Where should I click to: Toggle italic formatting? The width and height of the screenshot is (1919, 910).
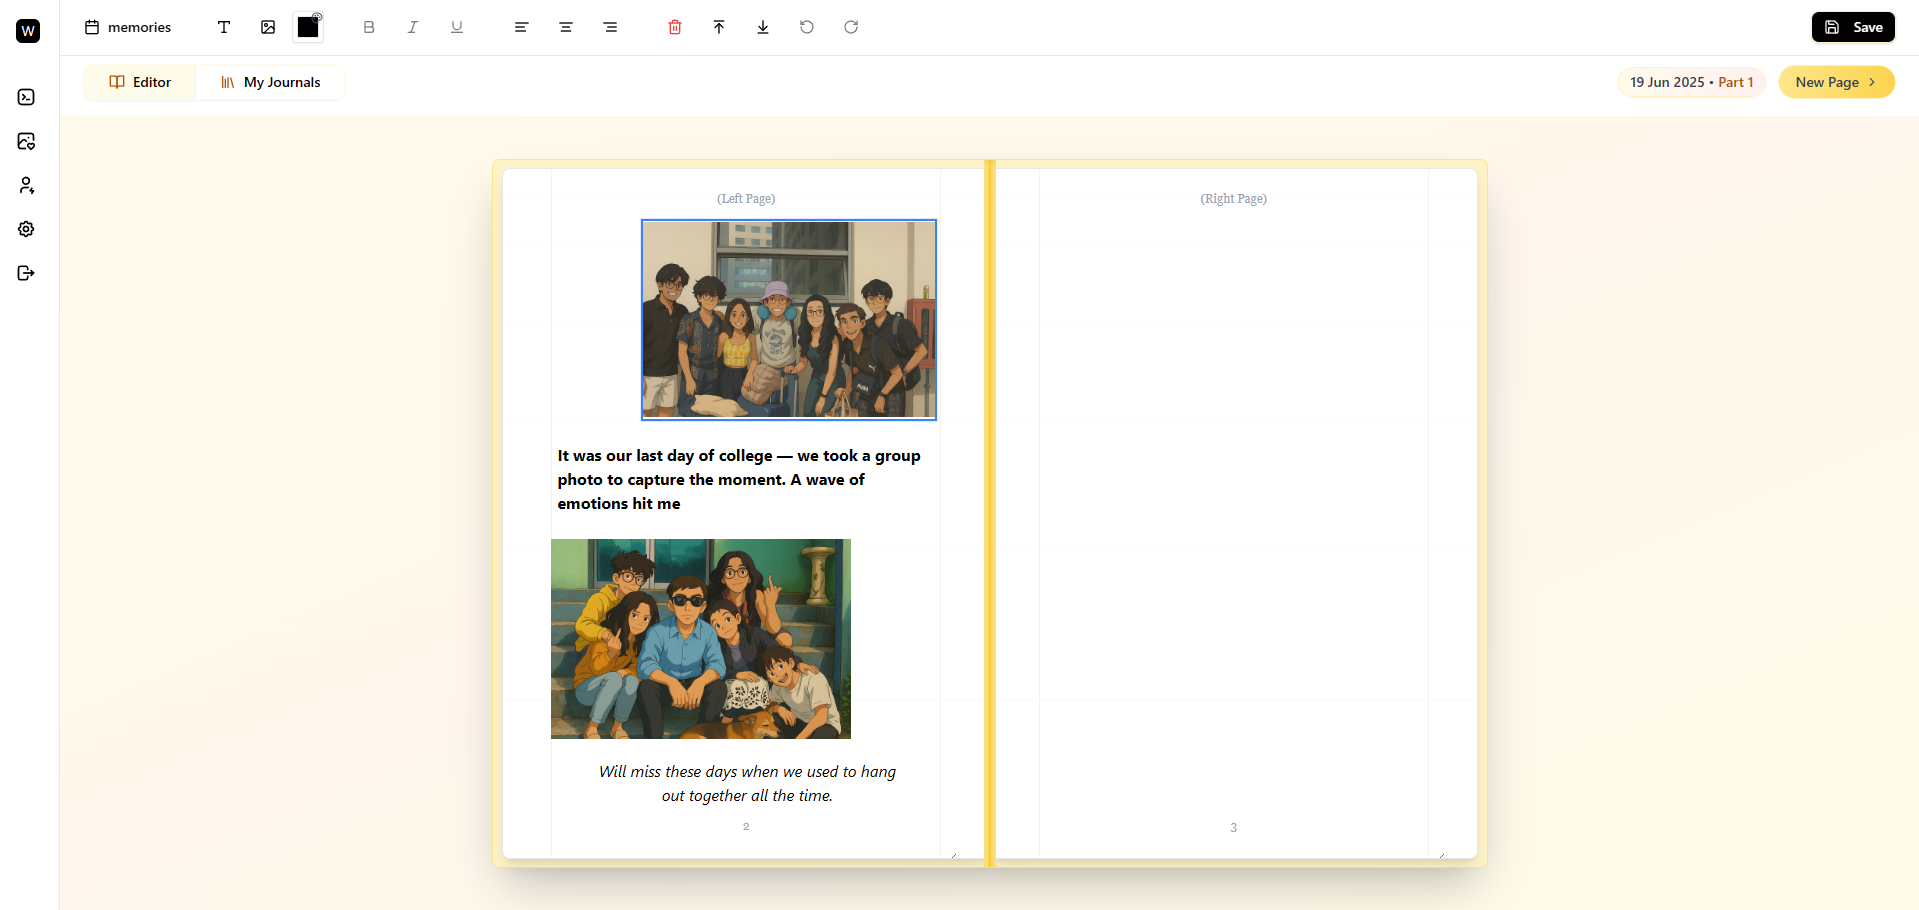click(412, 27)
